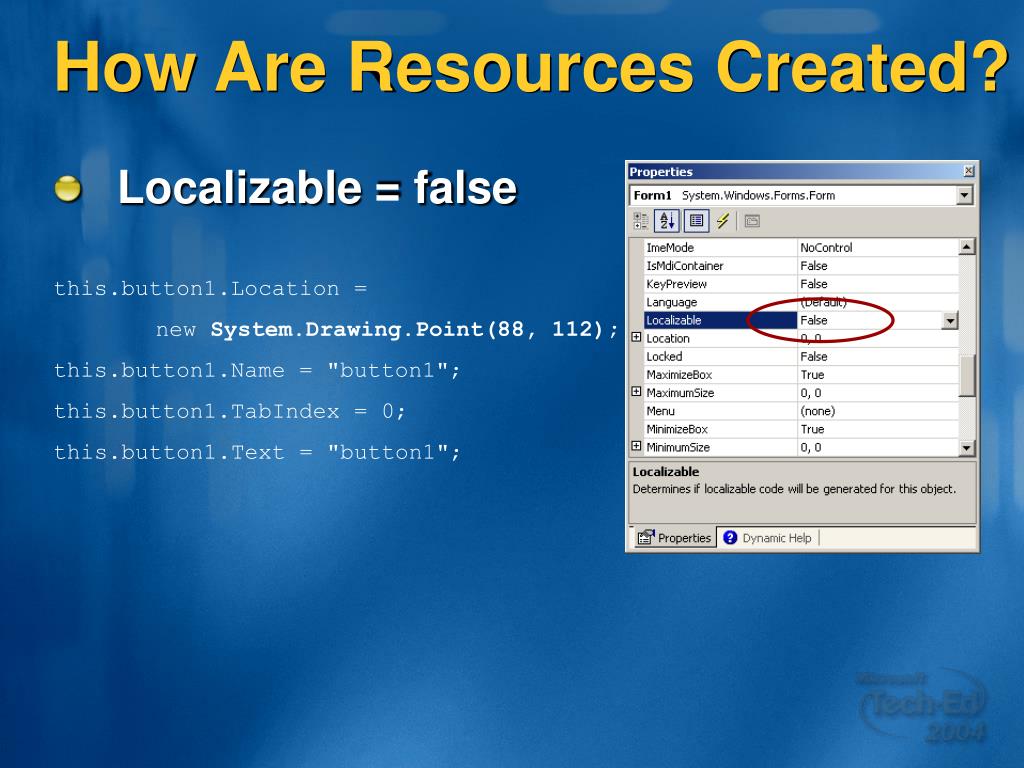Select the IsMdiContainer property row

pos(801,266)
